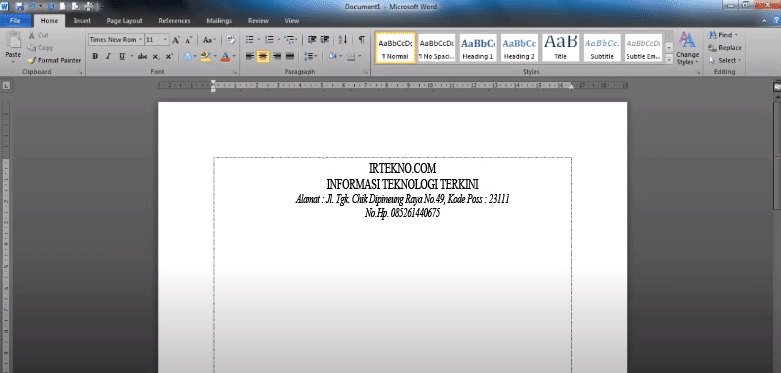
Task: Toggle align text right
Action: point(276,56)
